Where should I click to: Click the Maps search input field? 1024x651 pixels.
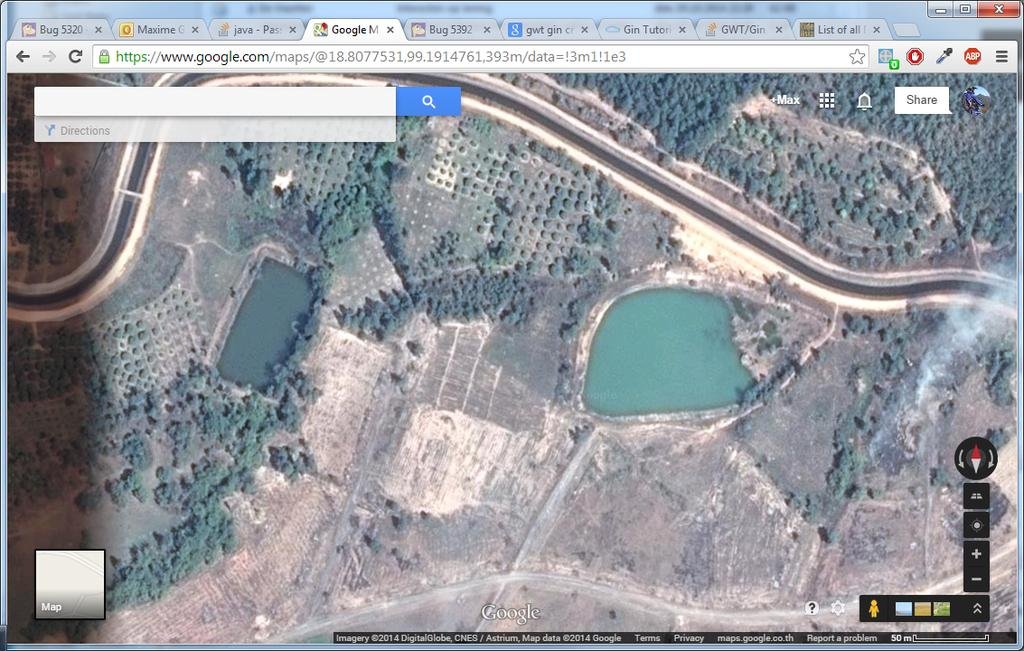(215, 101)
